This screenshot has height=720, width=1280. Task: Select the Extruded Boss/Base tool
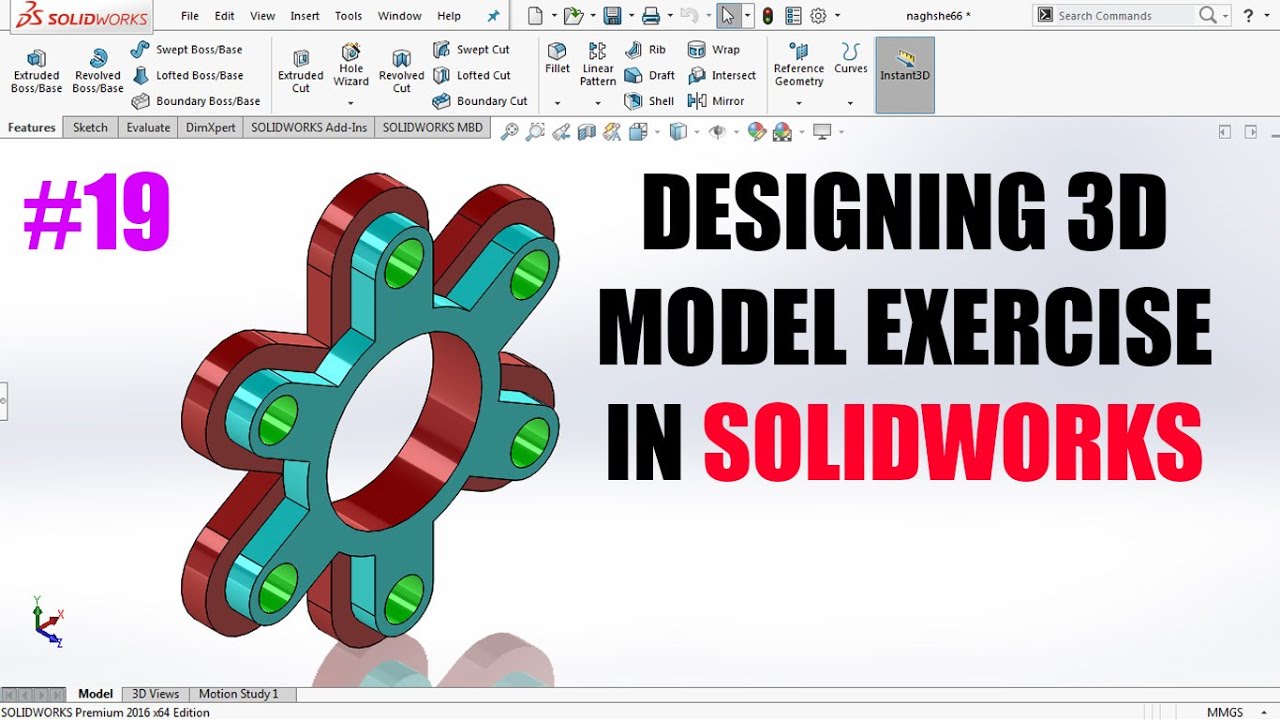pos(36,72)
